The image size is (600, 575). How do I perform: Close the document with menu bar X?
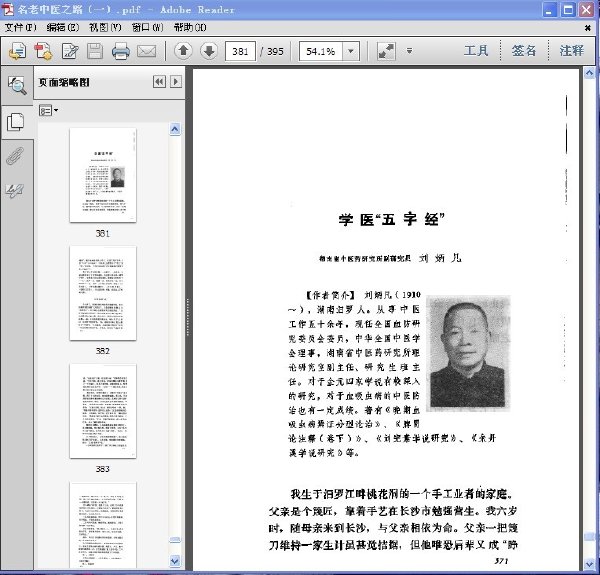(588, 28)
